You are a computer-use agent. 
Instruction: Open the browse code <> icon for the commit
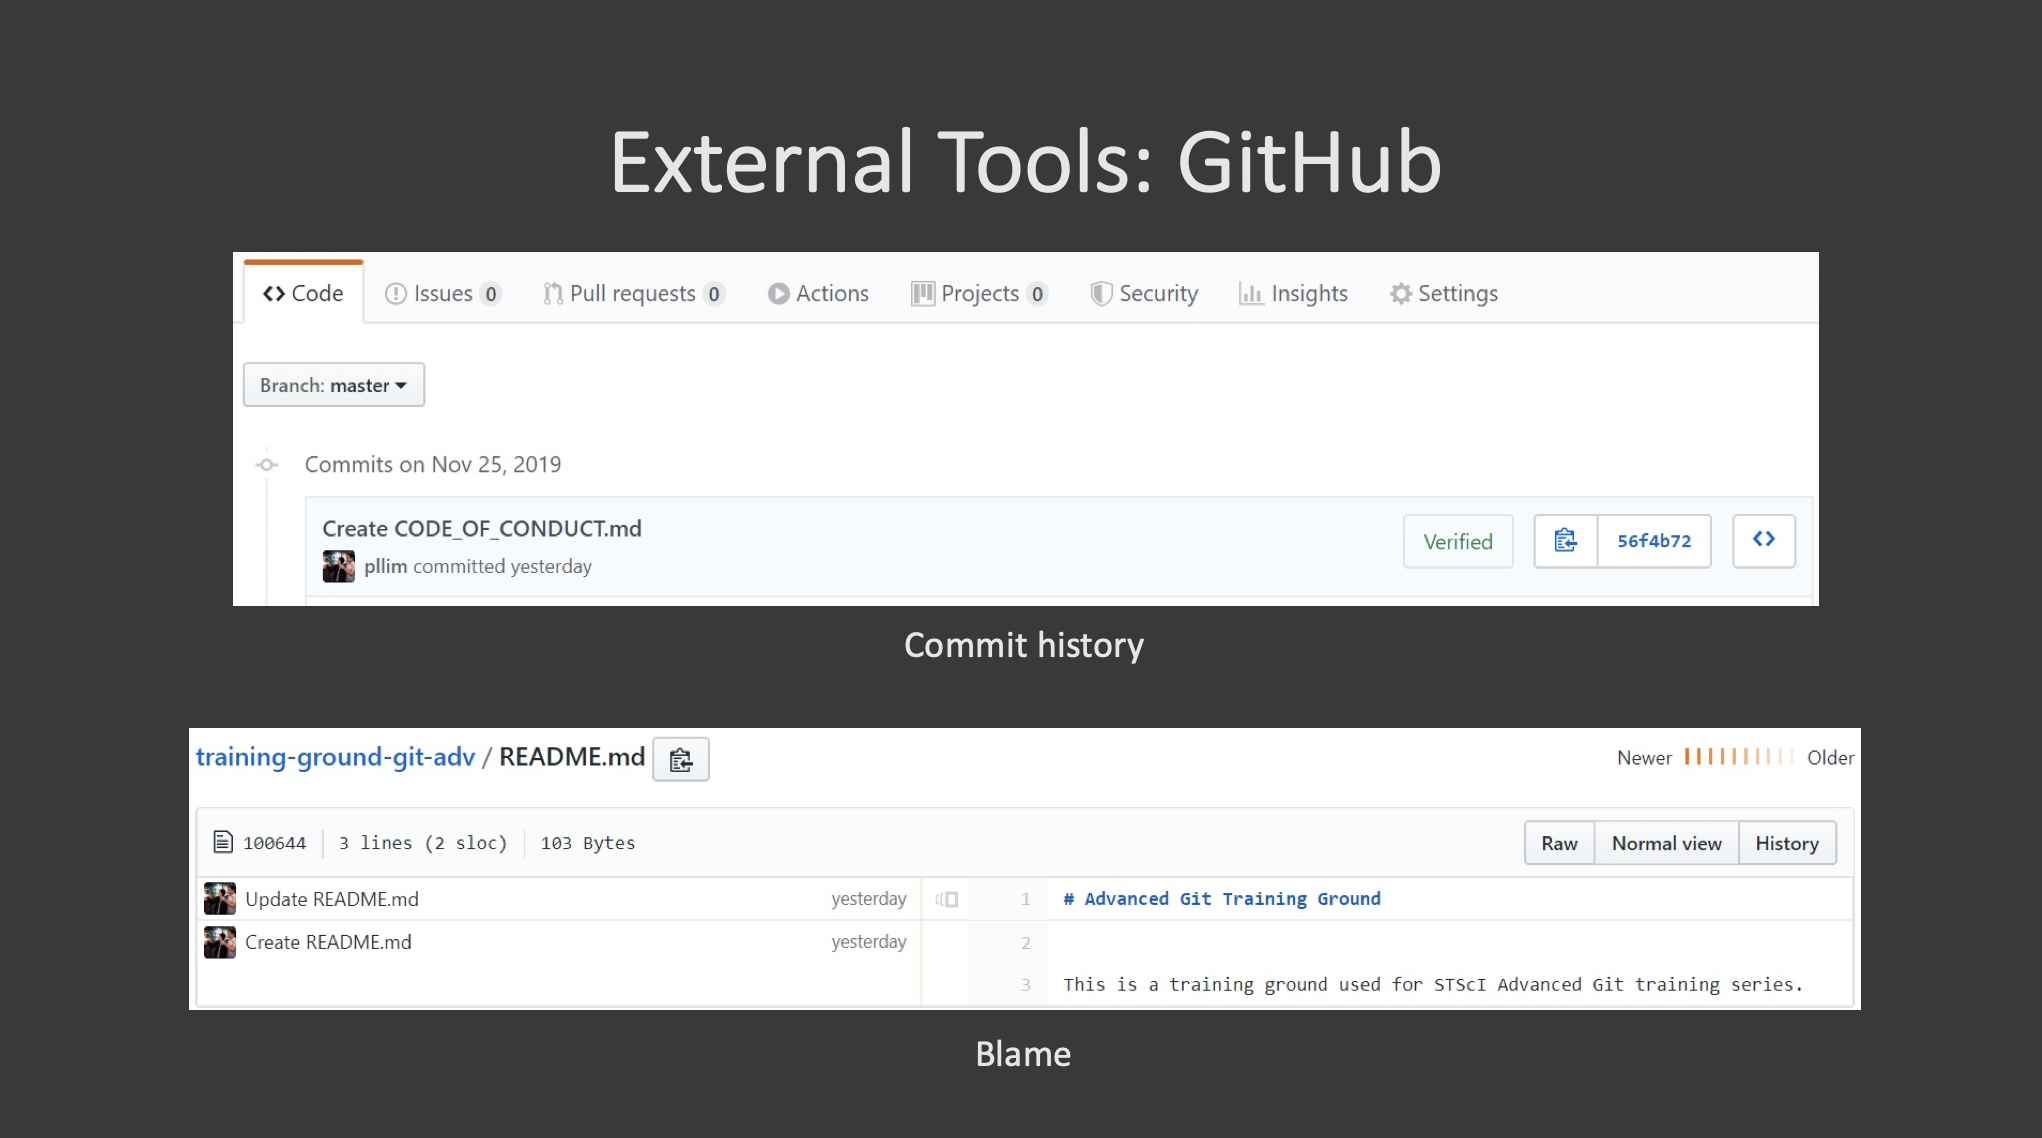click(x=1763, y=540)
